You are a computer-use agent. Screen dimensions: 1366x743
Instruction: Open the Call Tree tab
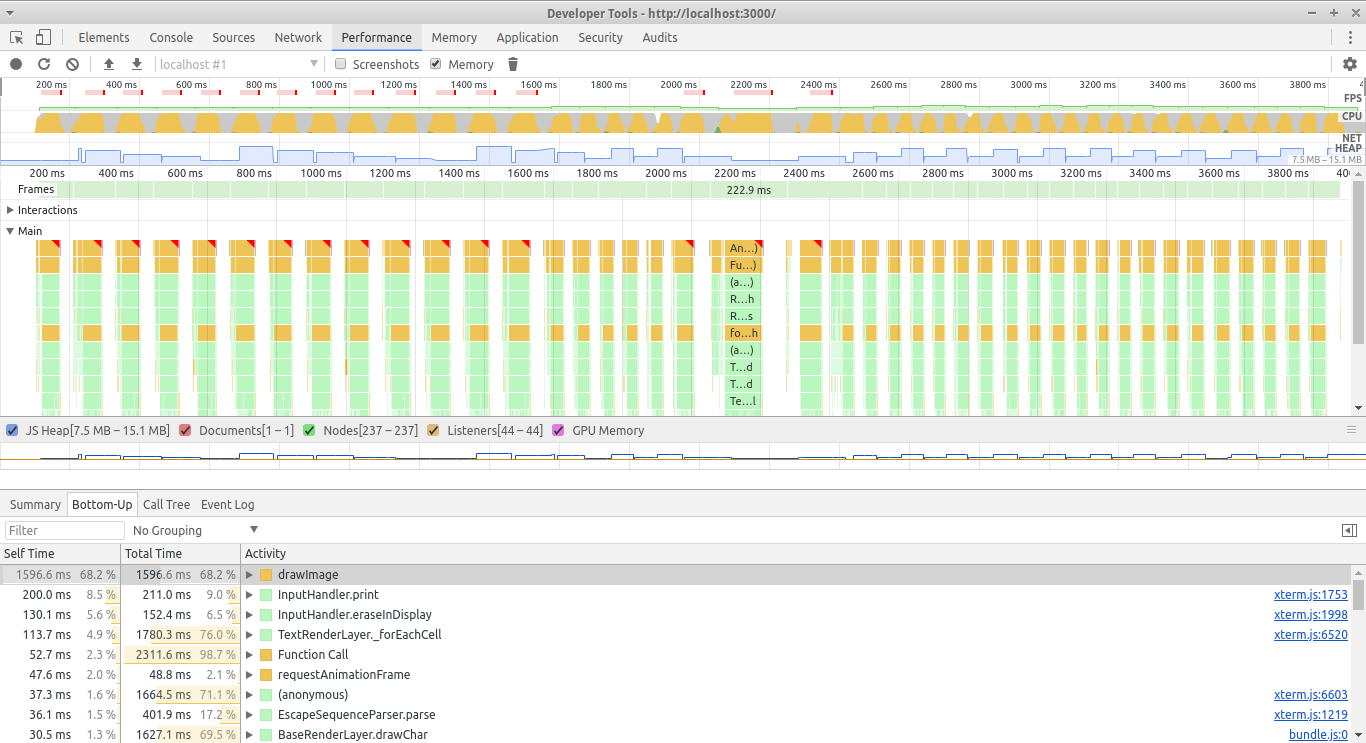[x=166, y=504]
